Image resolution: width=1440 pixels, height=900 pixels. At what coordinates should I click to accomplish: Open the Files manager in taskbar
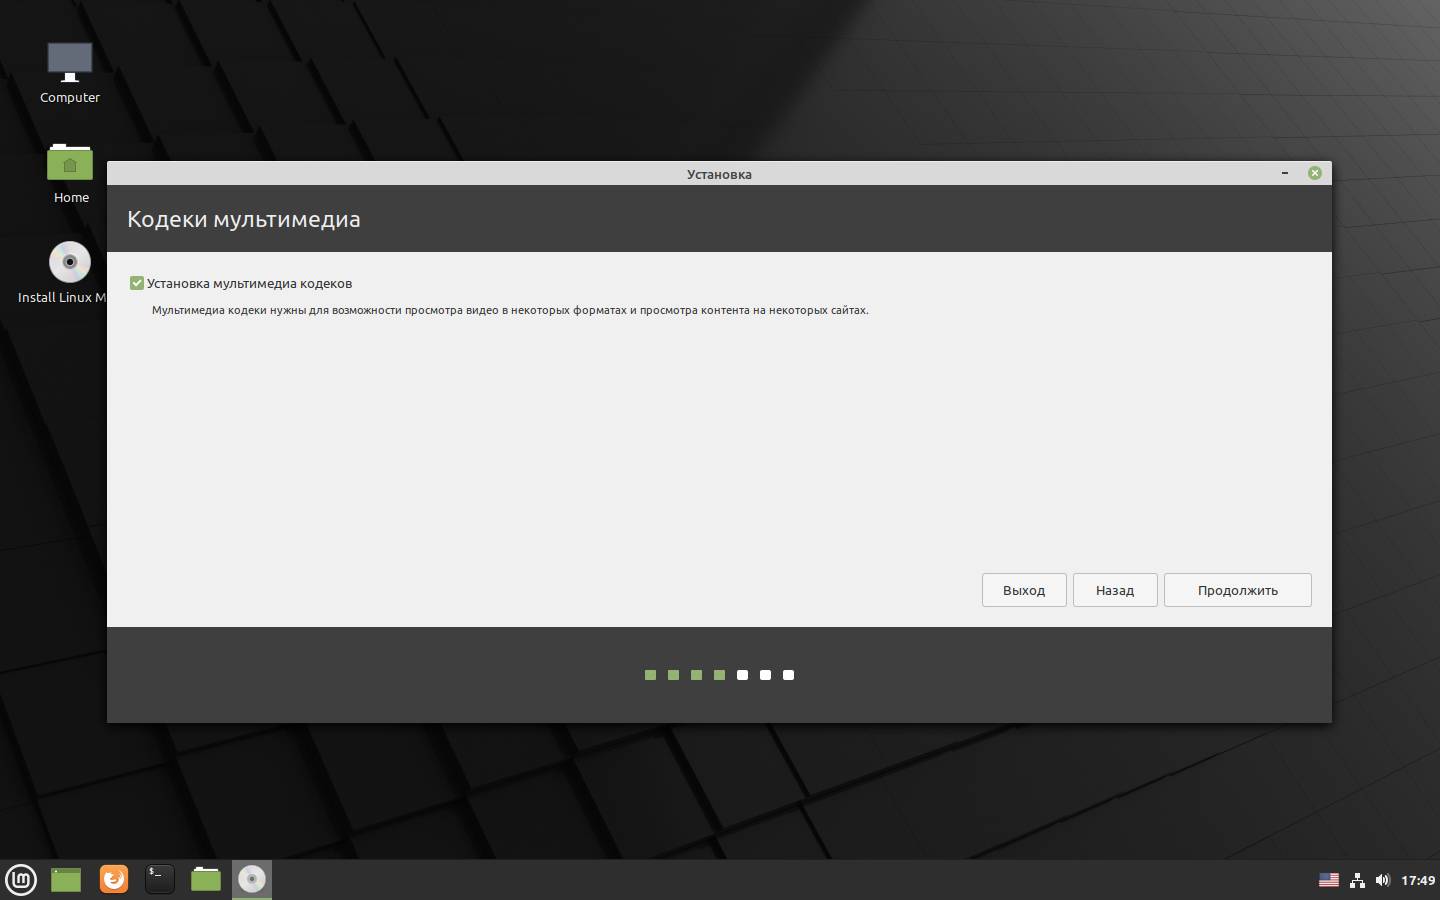click(x=206, y=879)
